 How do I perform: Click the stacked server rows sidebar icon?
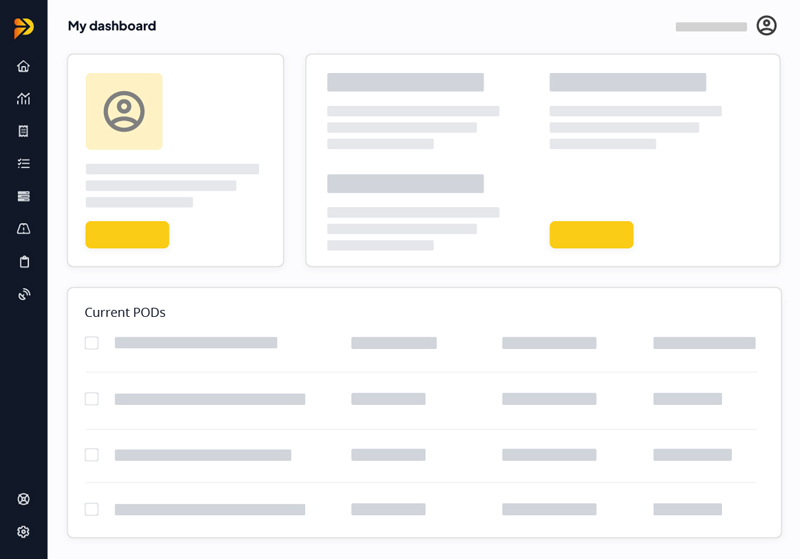(24, 196)
